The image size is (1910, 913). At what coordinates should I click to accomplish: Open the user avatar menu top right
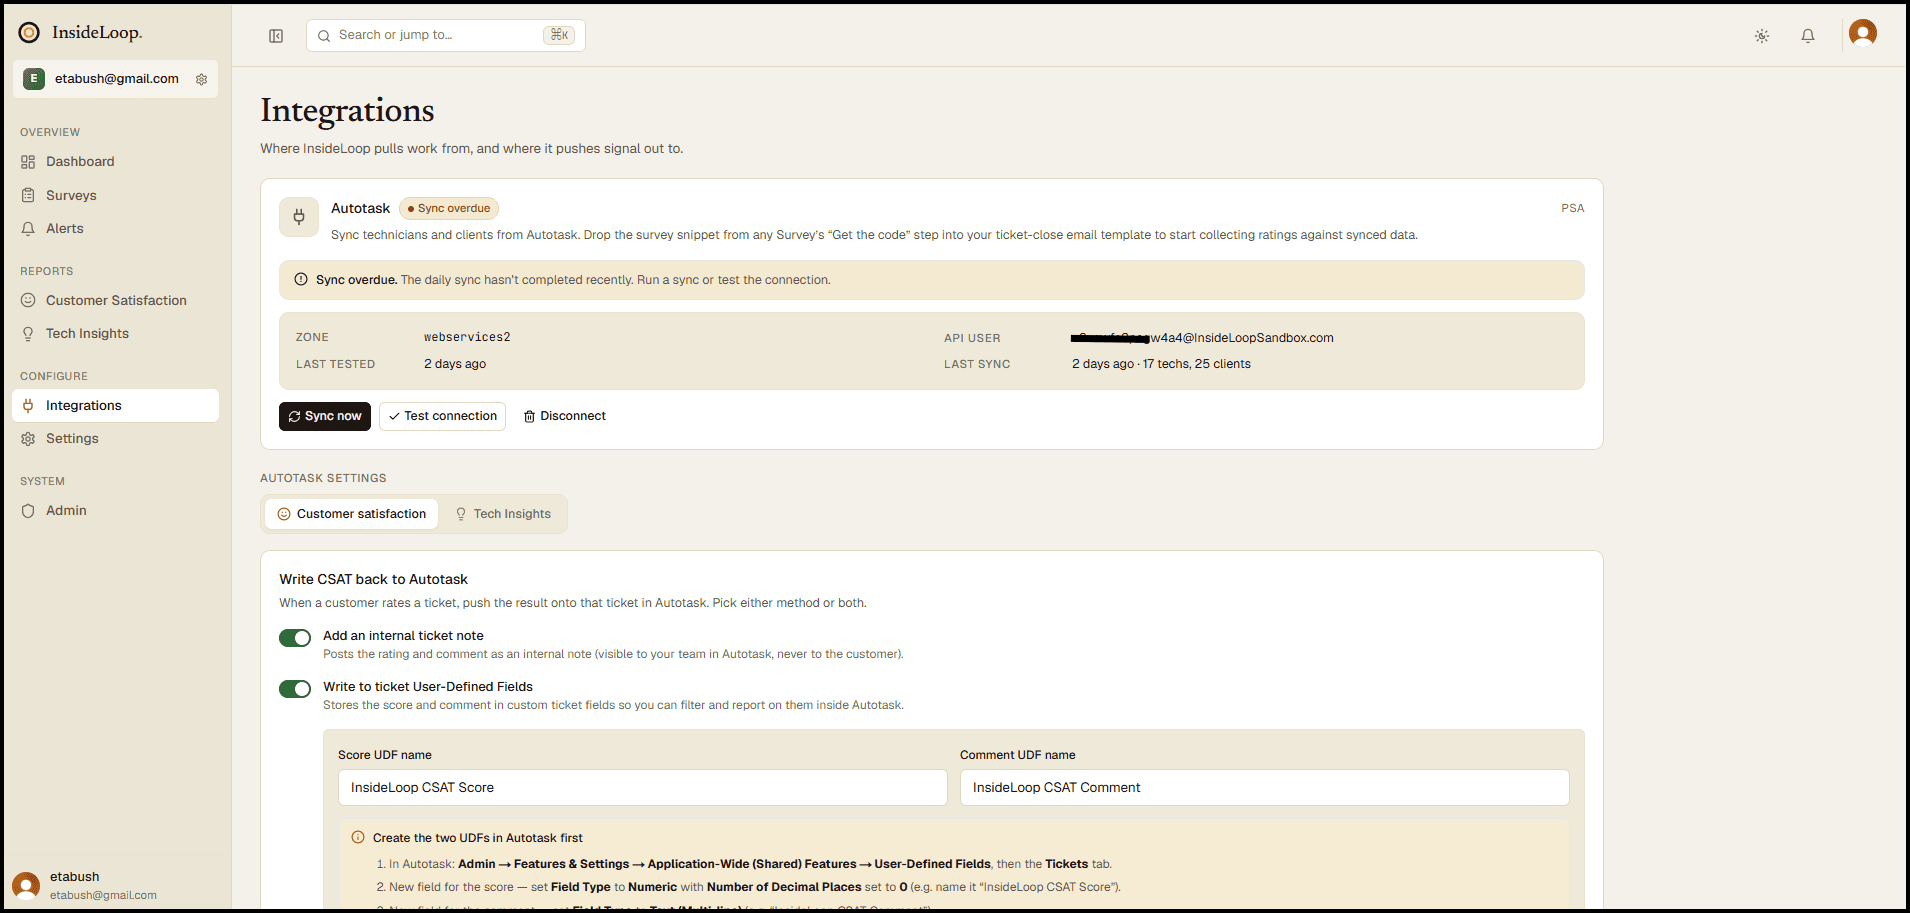(x=1863, y=33)
